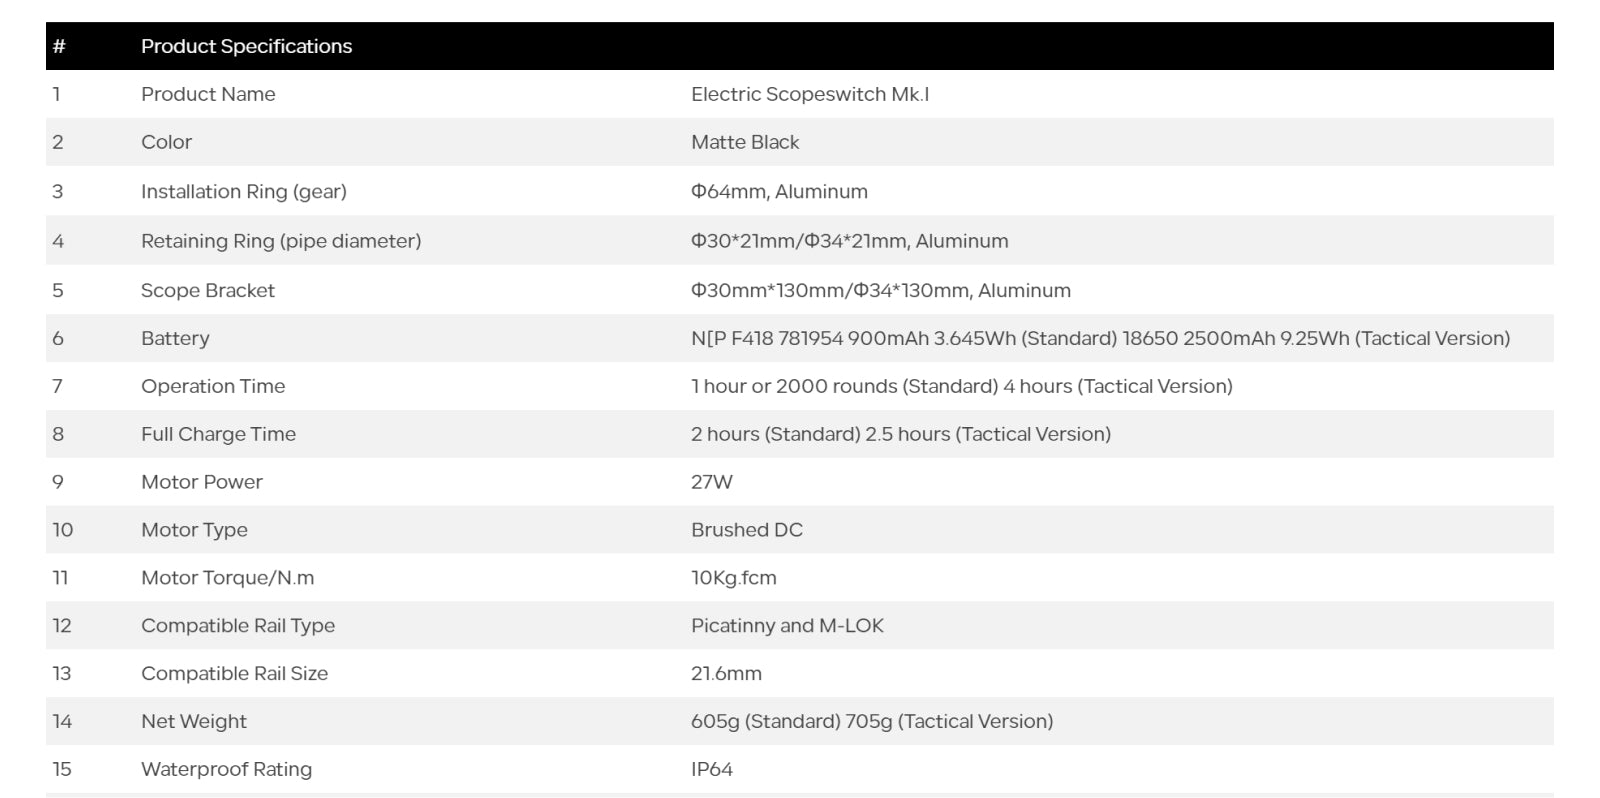This screenshot has width=1600, height=798.
Task: Click the # column header
Action: (x=59, y=46)
